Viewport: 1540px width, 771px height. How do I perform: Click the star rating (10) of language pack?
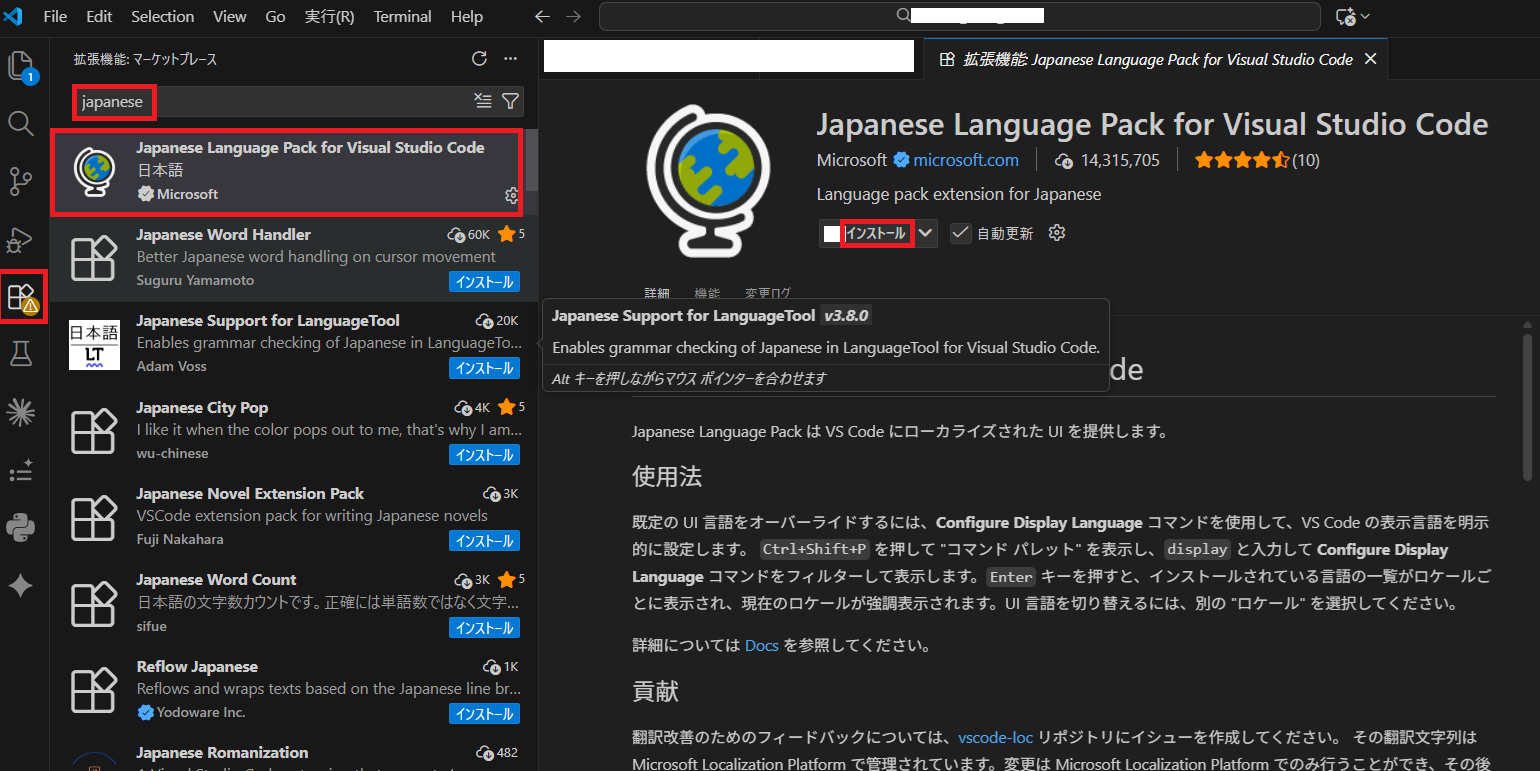click(1256, 160)
